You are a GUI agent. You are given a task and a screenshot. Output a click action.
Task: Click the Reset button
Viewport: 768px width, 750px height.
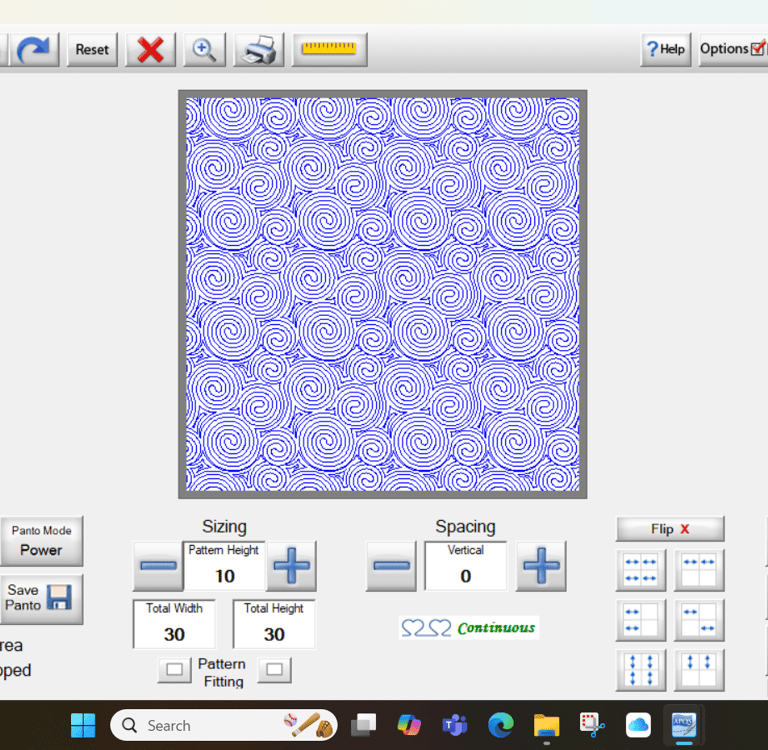click(x=92, y=49)
